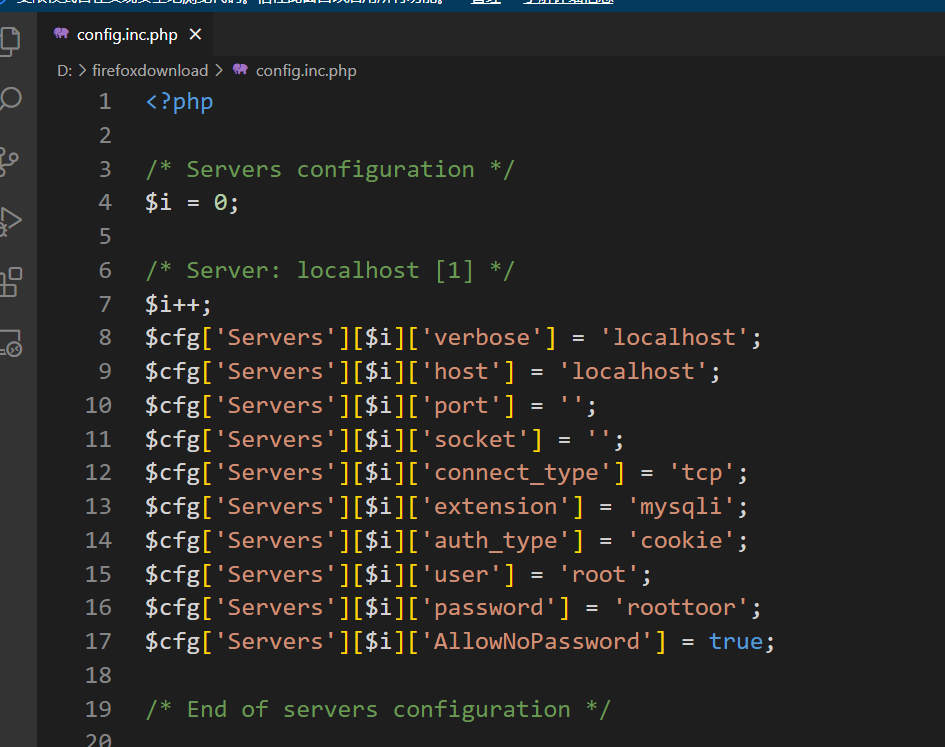The width and height of the screenshot is (945, 747).
Task: Click the 'localhost' value on the host line
Action: coord(633,371)
